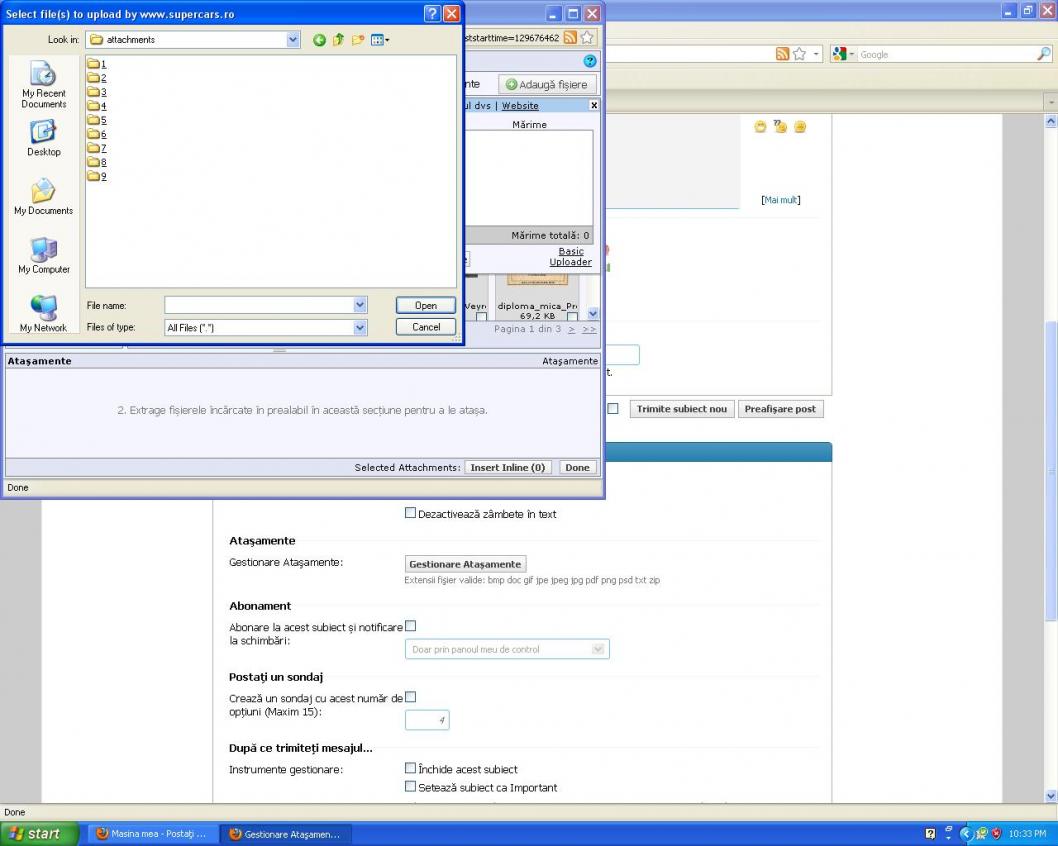The width and height of the screenshot is (1058, 846).
Task: Click the Google search magnifier icon
Action: click(1044, 54)
